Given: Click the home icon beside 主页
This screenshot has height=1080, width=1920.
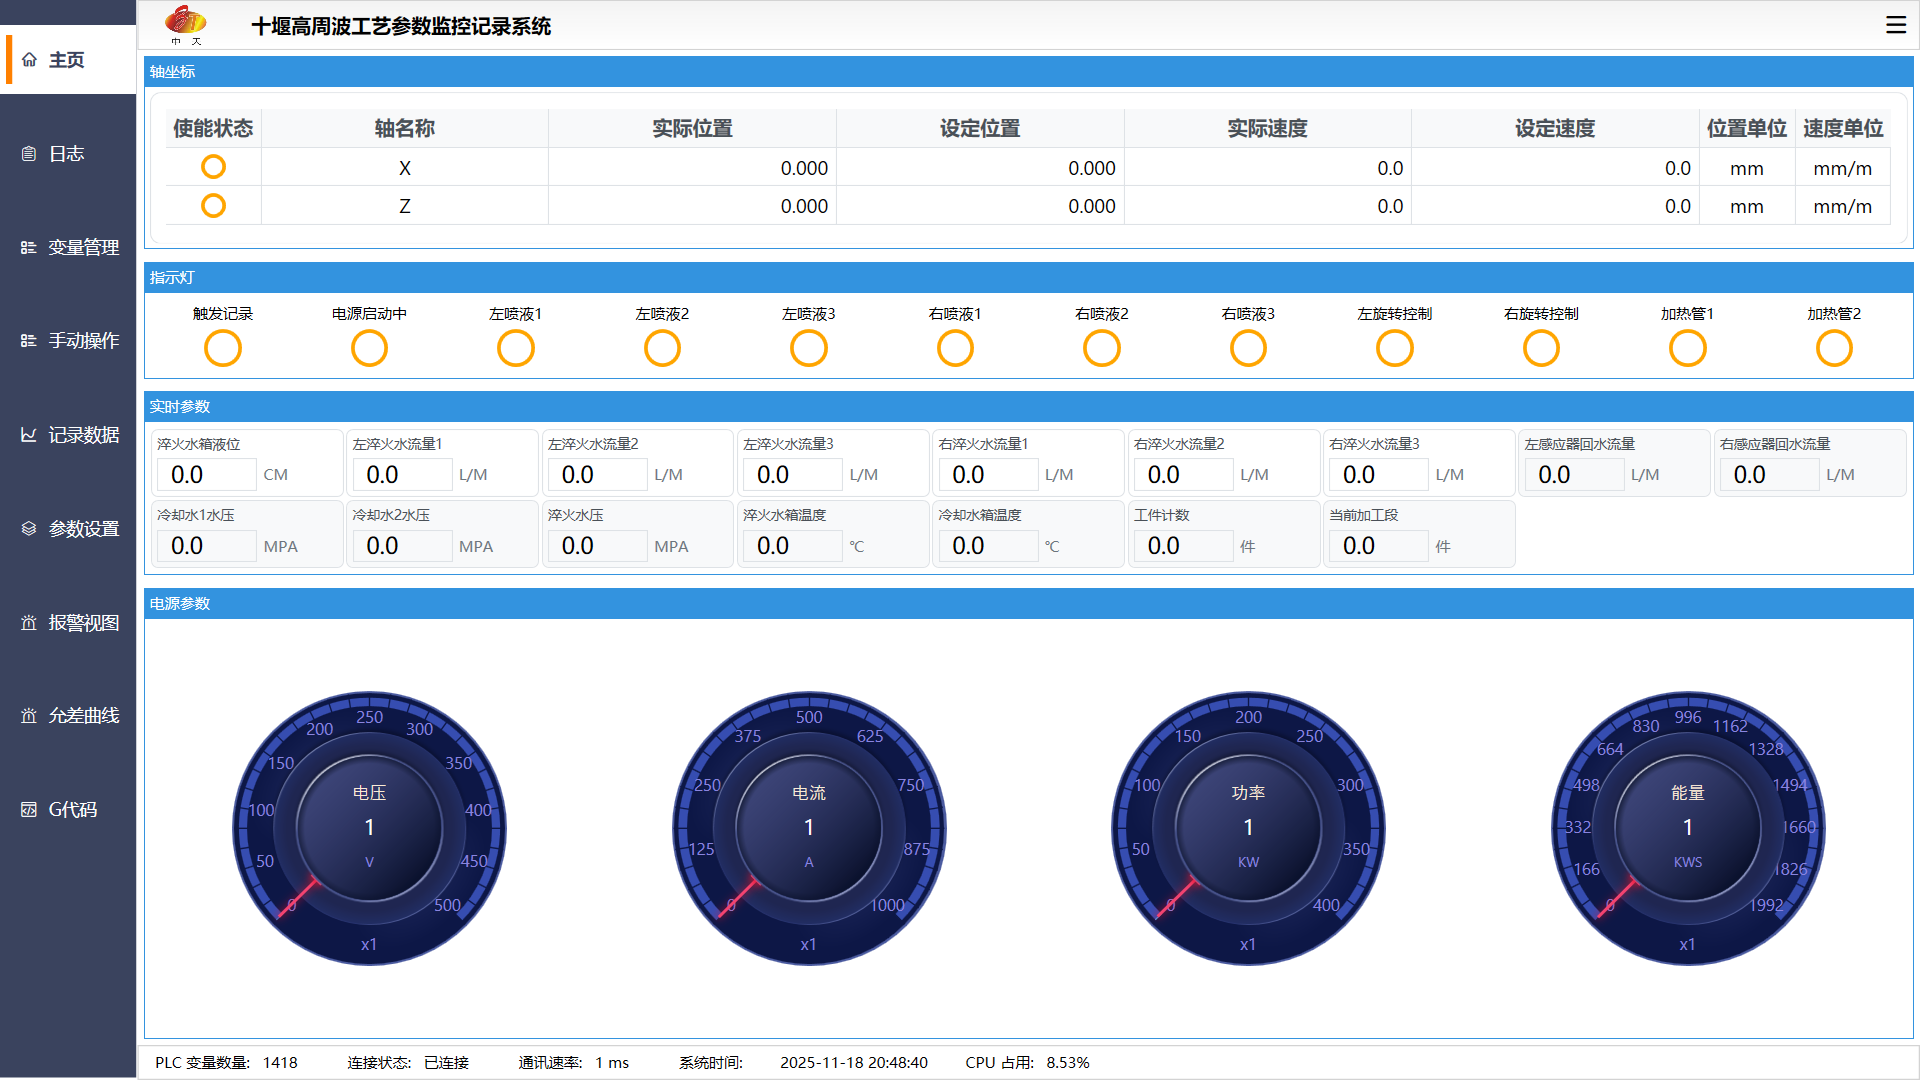Looking at the screenshot, I should pyautogui.click(x=29, y=60).
